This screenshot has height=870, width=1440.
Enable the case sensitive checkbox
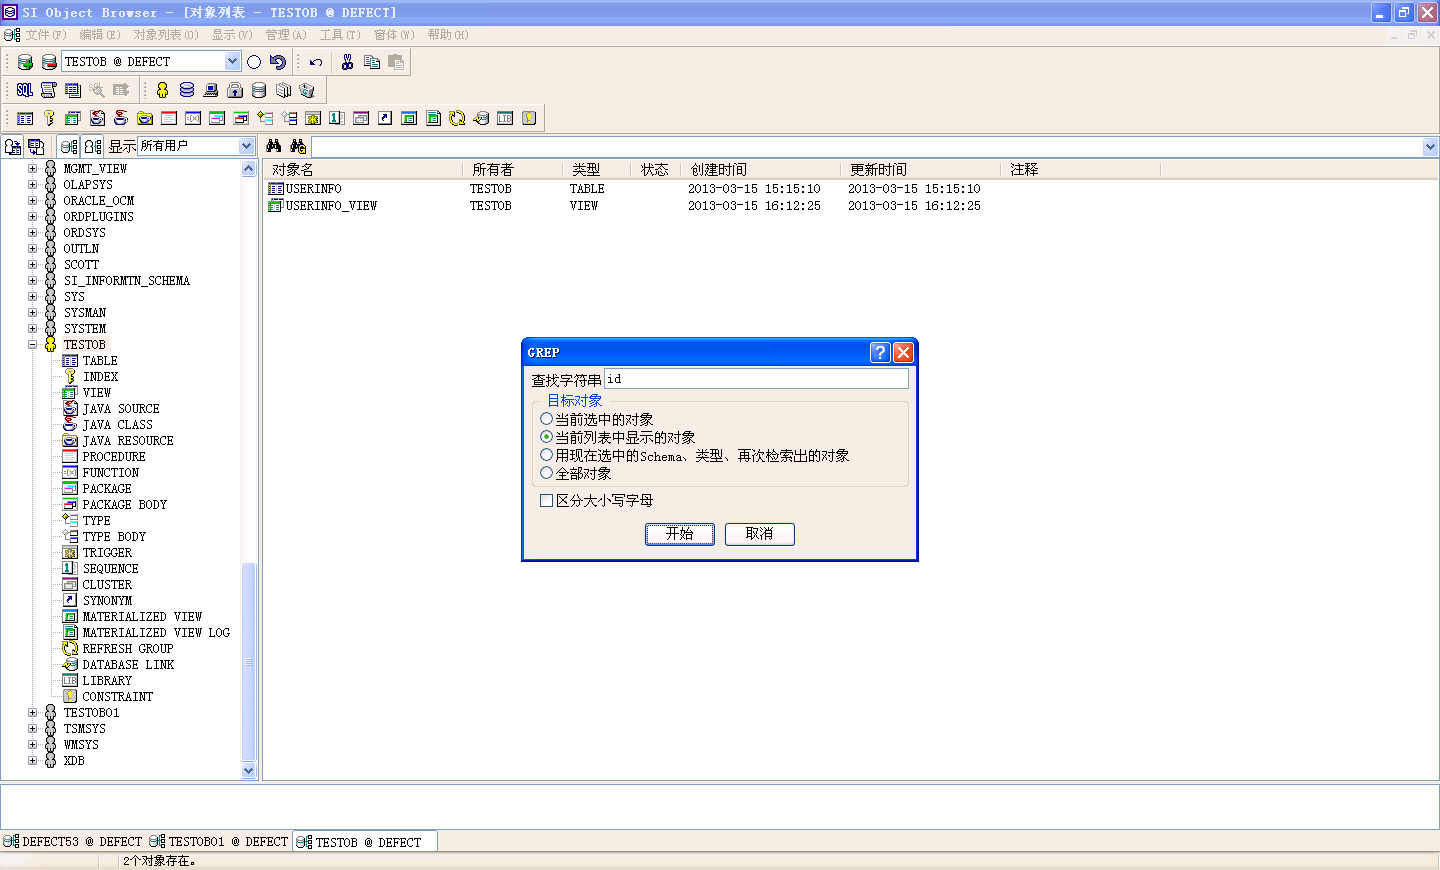point(547,501)
